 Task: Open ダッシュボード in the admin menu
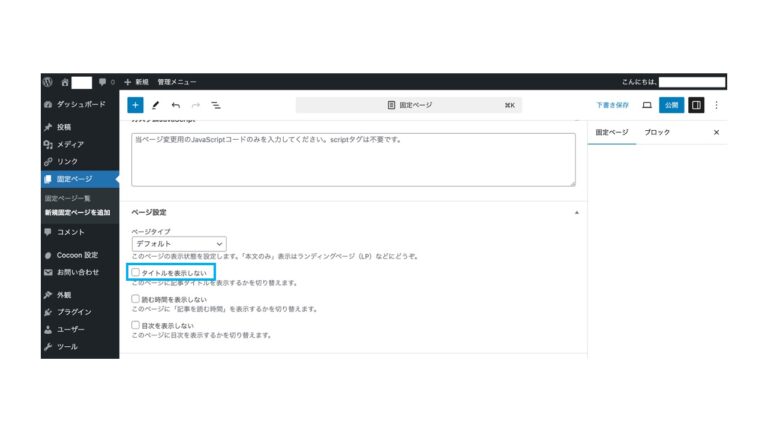point(80,104)
